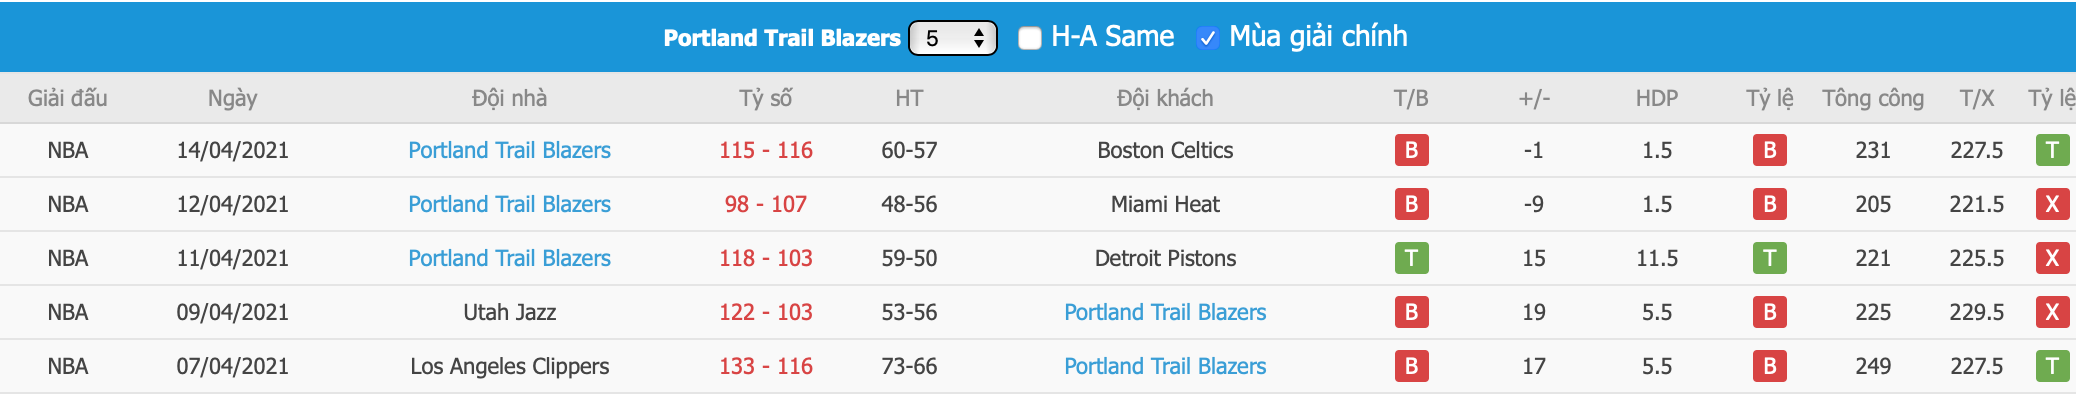The width and height of the screenshot is (2078, 404).
Task: Uncheck the Mùa giải chính checkbox
Action: (1208, 38)
